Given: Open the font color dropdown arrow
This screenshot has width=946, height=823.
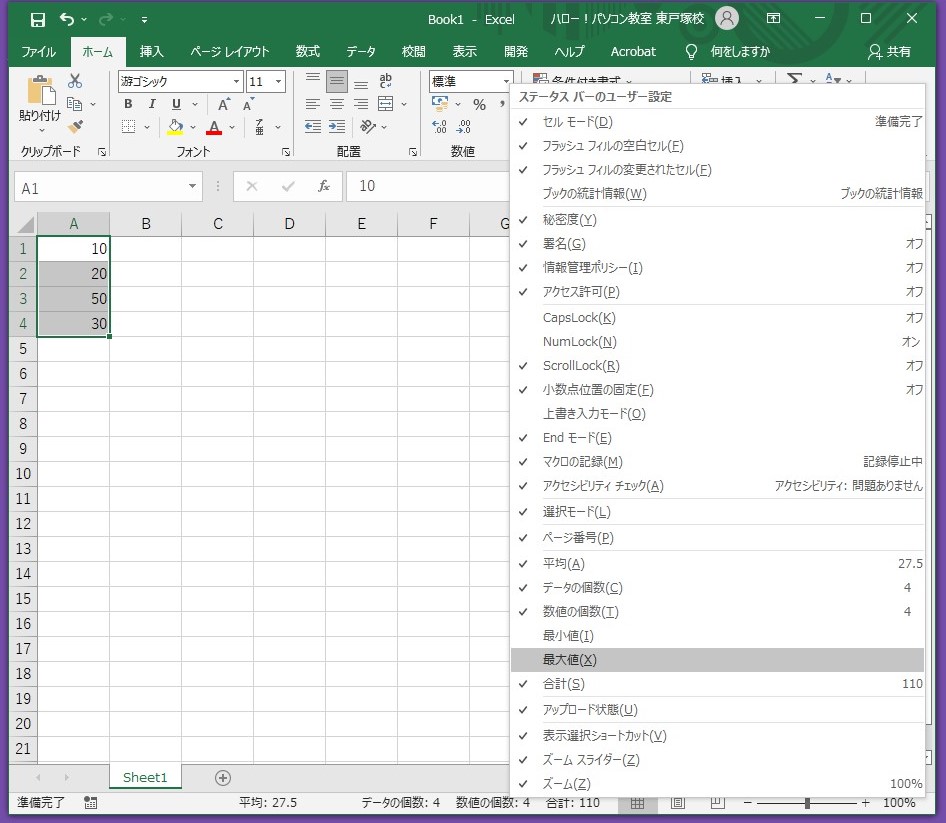Looking at the screenshot, I should click(232, 127).
